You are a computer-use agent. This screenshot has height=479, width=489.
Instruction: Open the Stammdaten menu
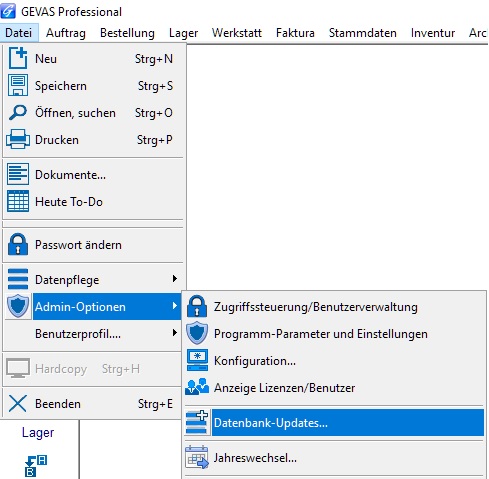pos(363,33)
